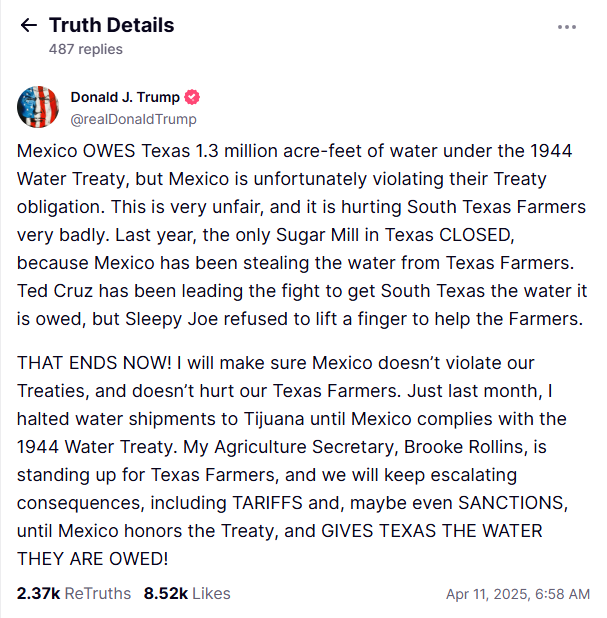Click the @realDonaldTrump handle
Screen dimensions: 607x618
click(x=133, y=119)
